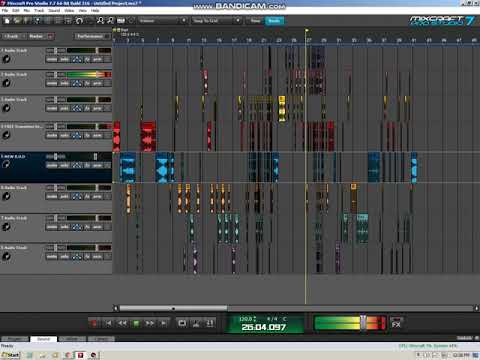Screen dimensions: 480x360
Task: Select the Sound tab at bottom
Action: pyautogui.click(x=44, y=339)
